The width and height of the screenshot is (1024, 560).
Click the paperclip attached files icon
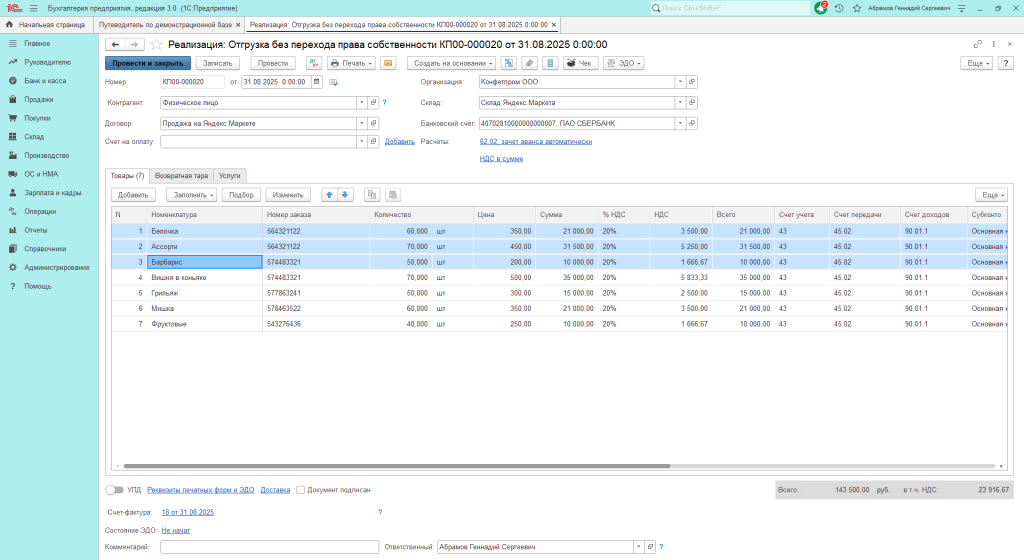pos(529,63)
